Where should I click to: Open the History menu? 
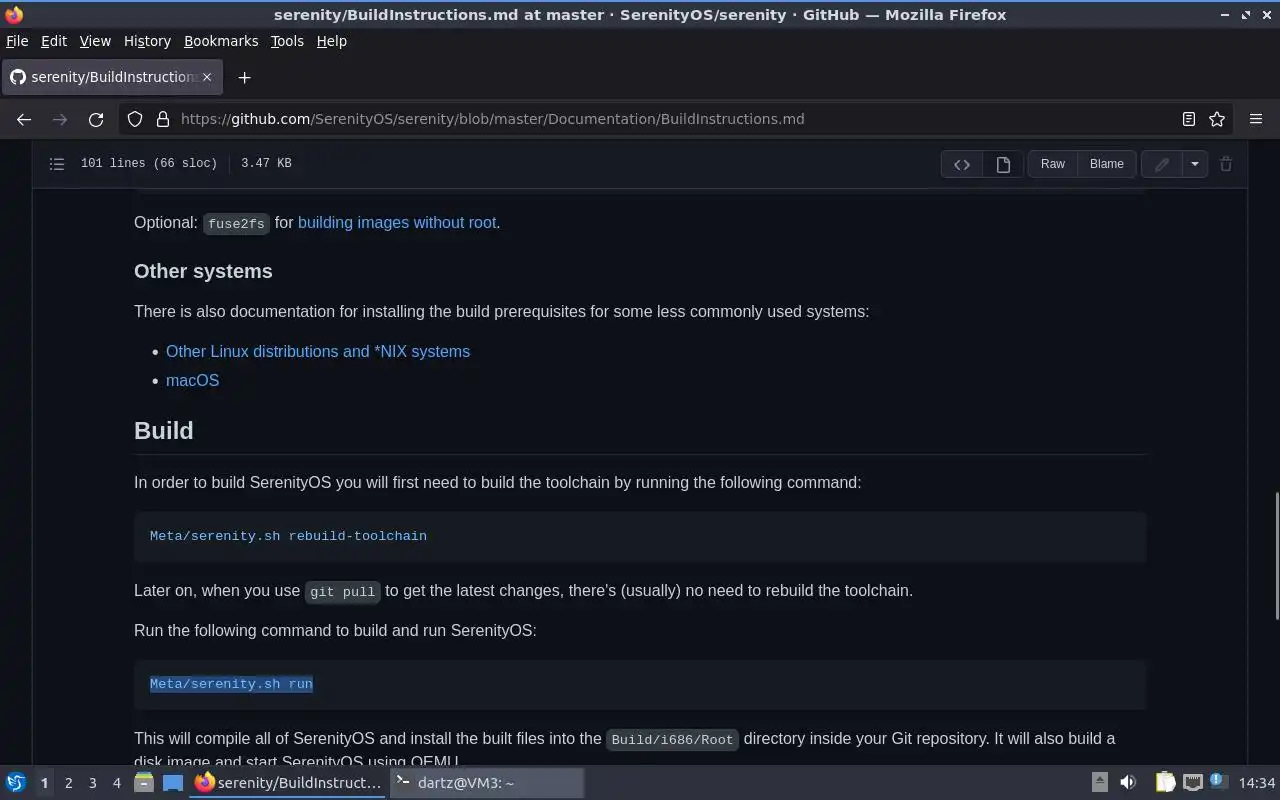(147, 41)
